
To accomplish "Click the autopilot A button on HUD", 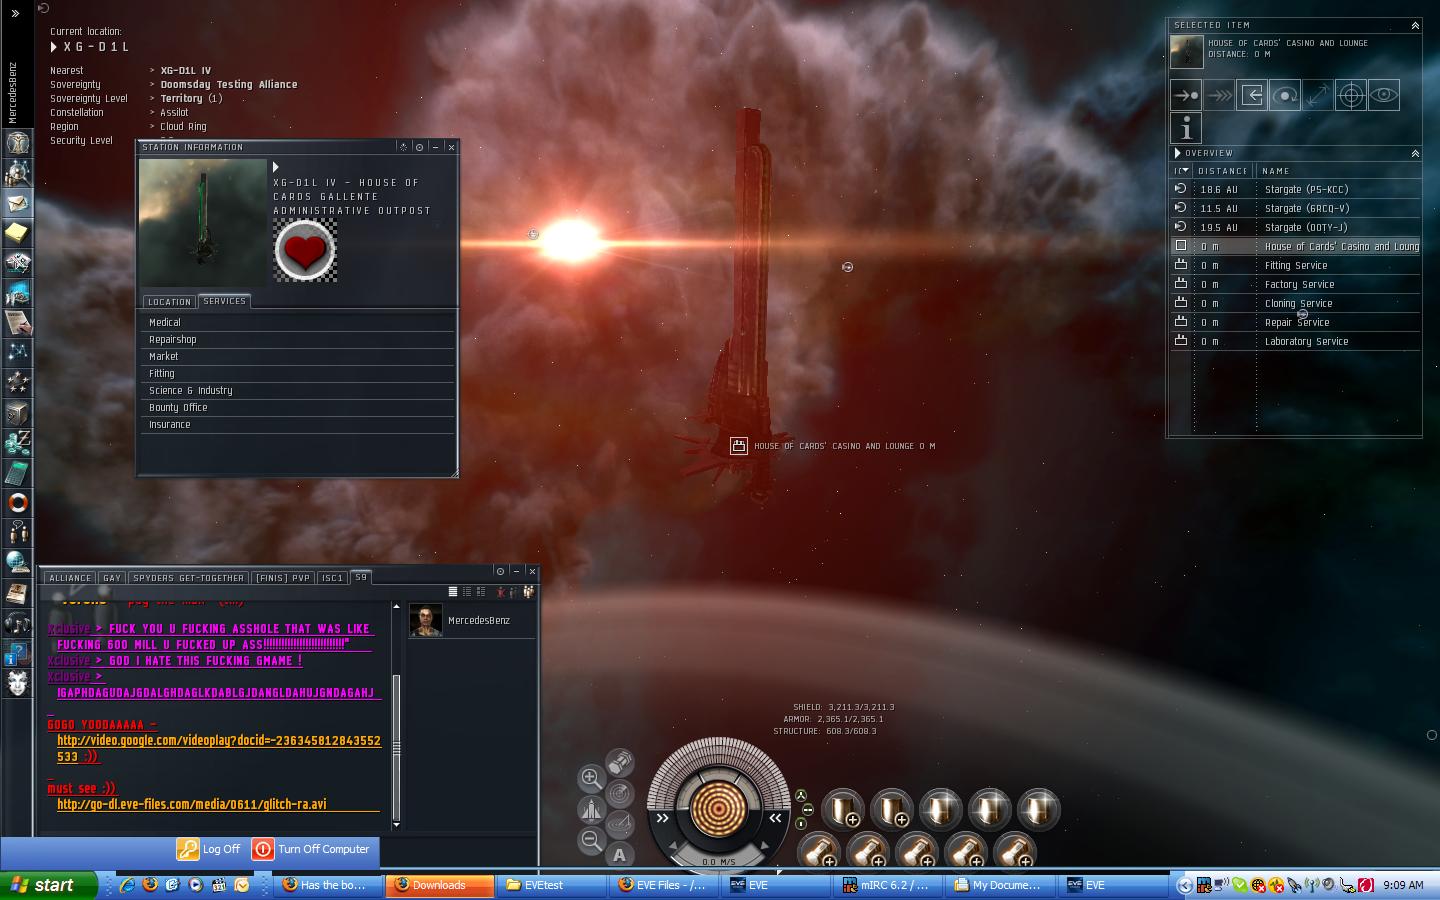I will pyautogui.click(x=620, y=854).
